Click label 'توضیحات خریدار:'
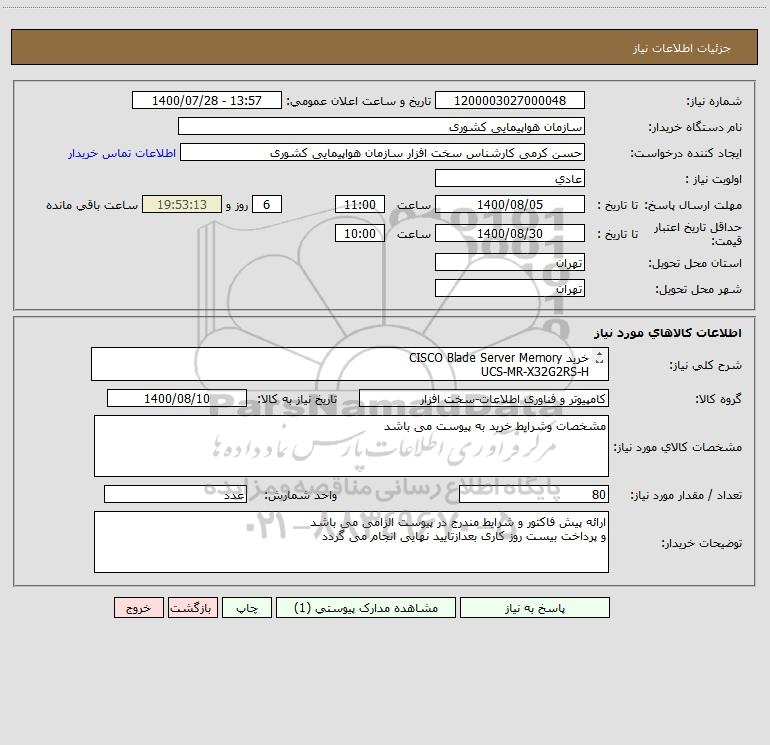Screen dimensions: 770x745 click(701, 543)
